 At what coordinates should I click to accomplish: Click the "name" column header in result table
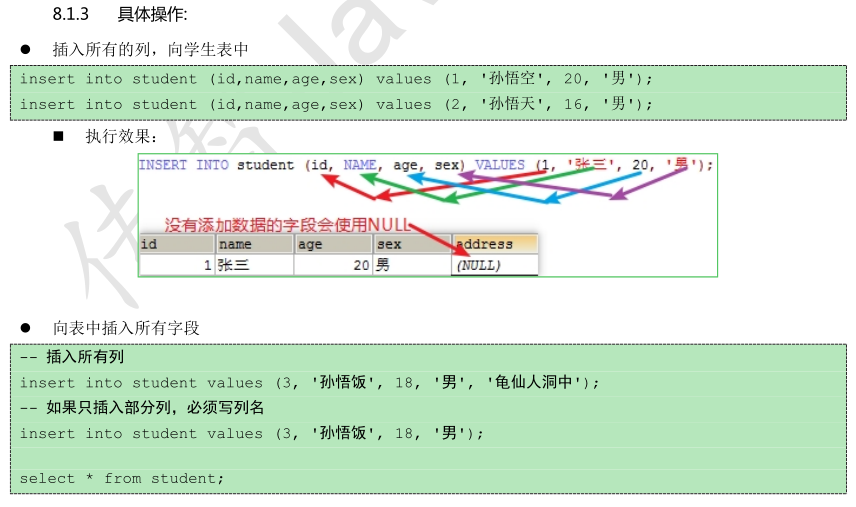(254, 244)
